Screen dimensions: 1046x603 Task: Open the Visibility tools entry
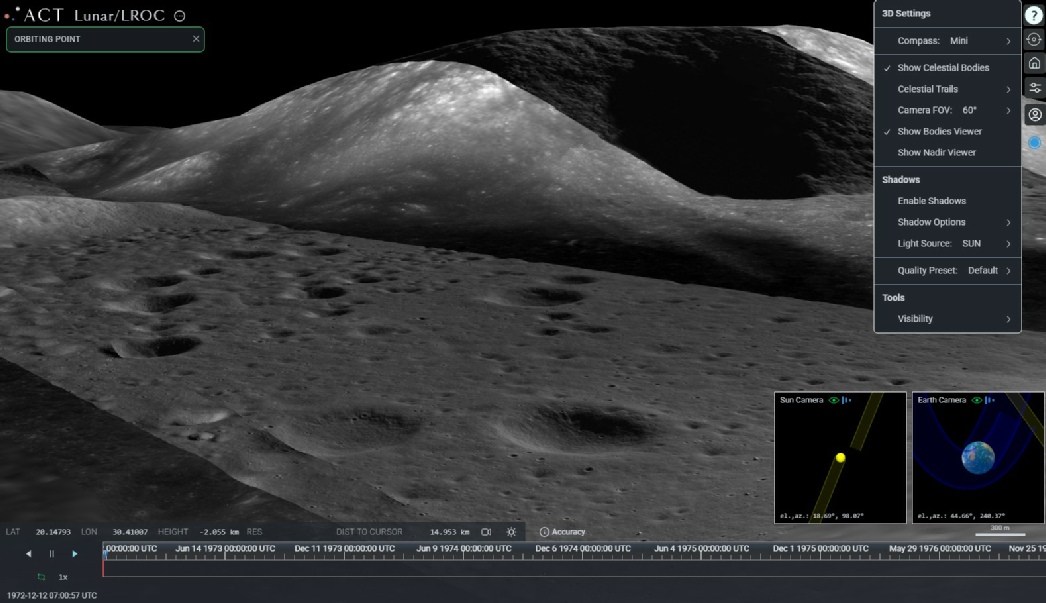point(947,319)
